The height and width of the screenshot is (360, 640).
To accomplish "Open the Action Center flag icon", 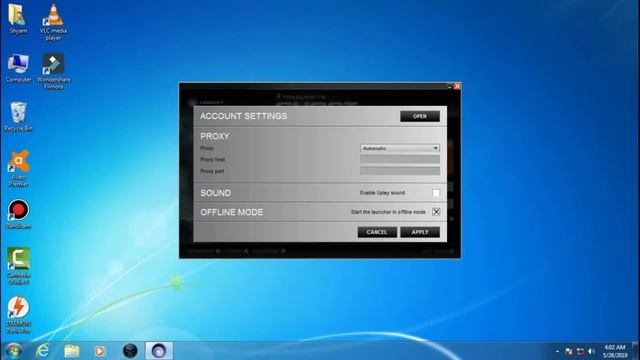I will [x=569, y=351].
